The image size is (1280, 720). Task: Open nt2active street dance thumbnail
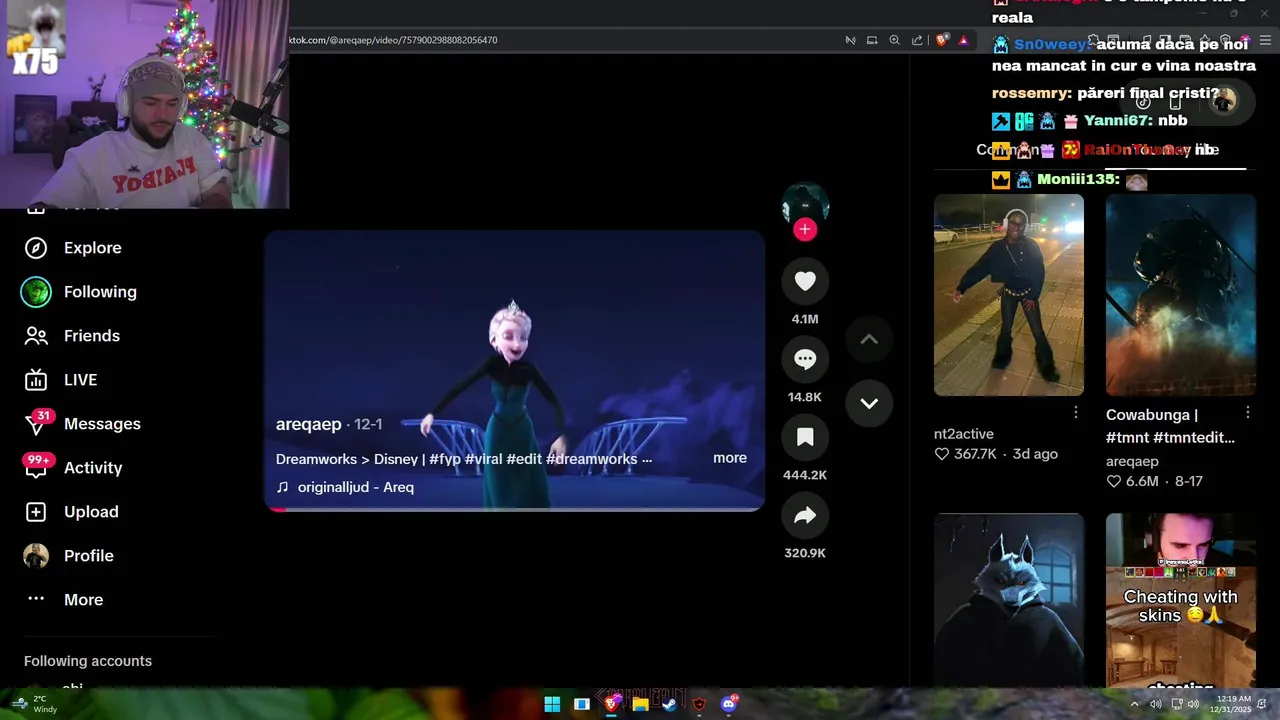point(1009,295)
